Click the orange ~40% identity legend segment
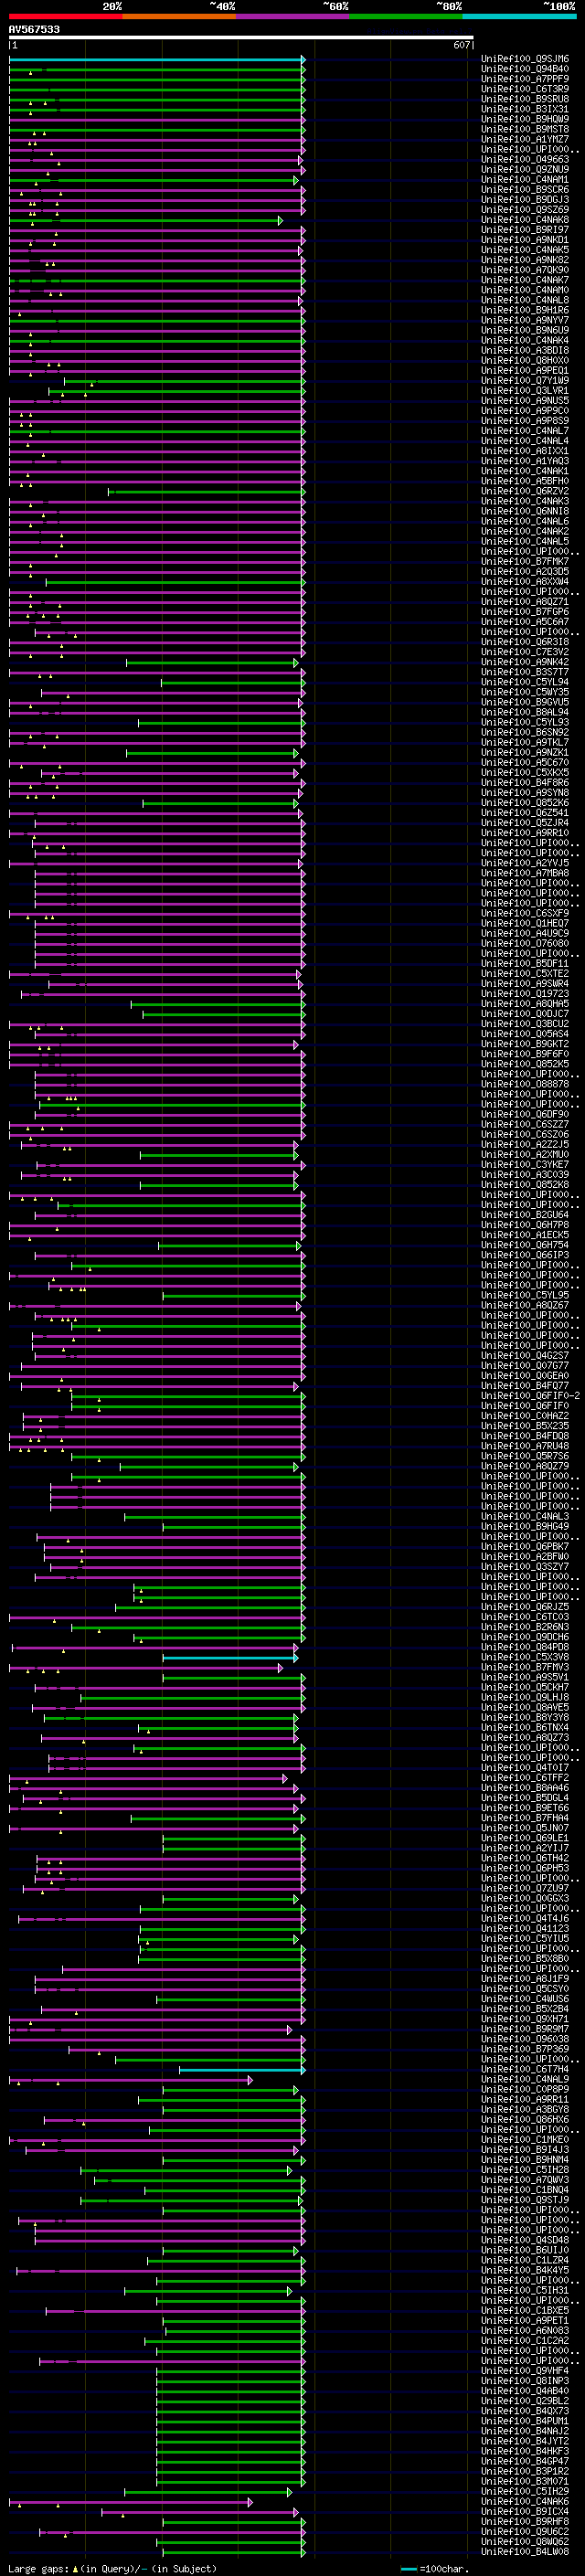585x2576 pixels. pos(179,16)
